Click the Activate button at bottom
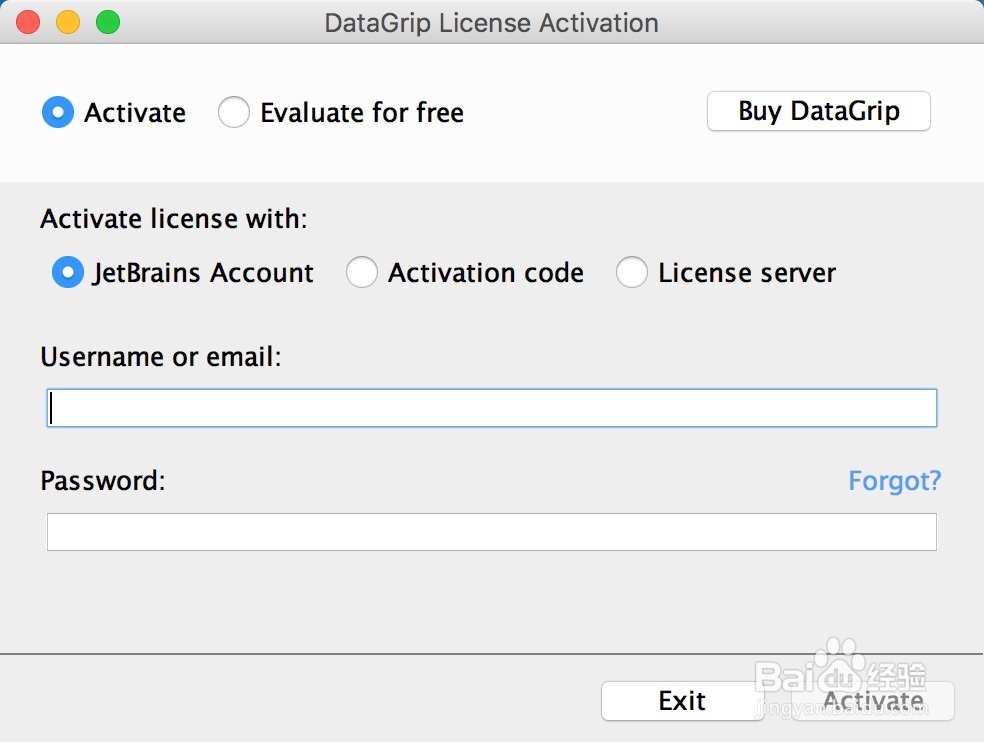Image resolution: width=984 pixels, height=742 pixels. click(872, 701)
